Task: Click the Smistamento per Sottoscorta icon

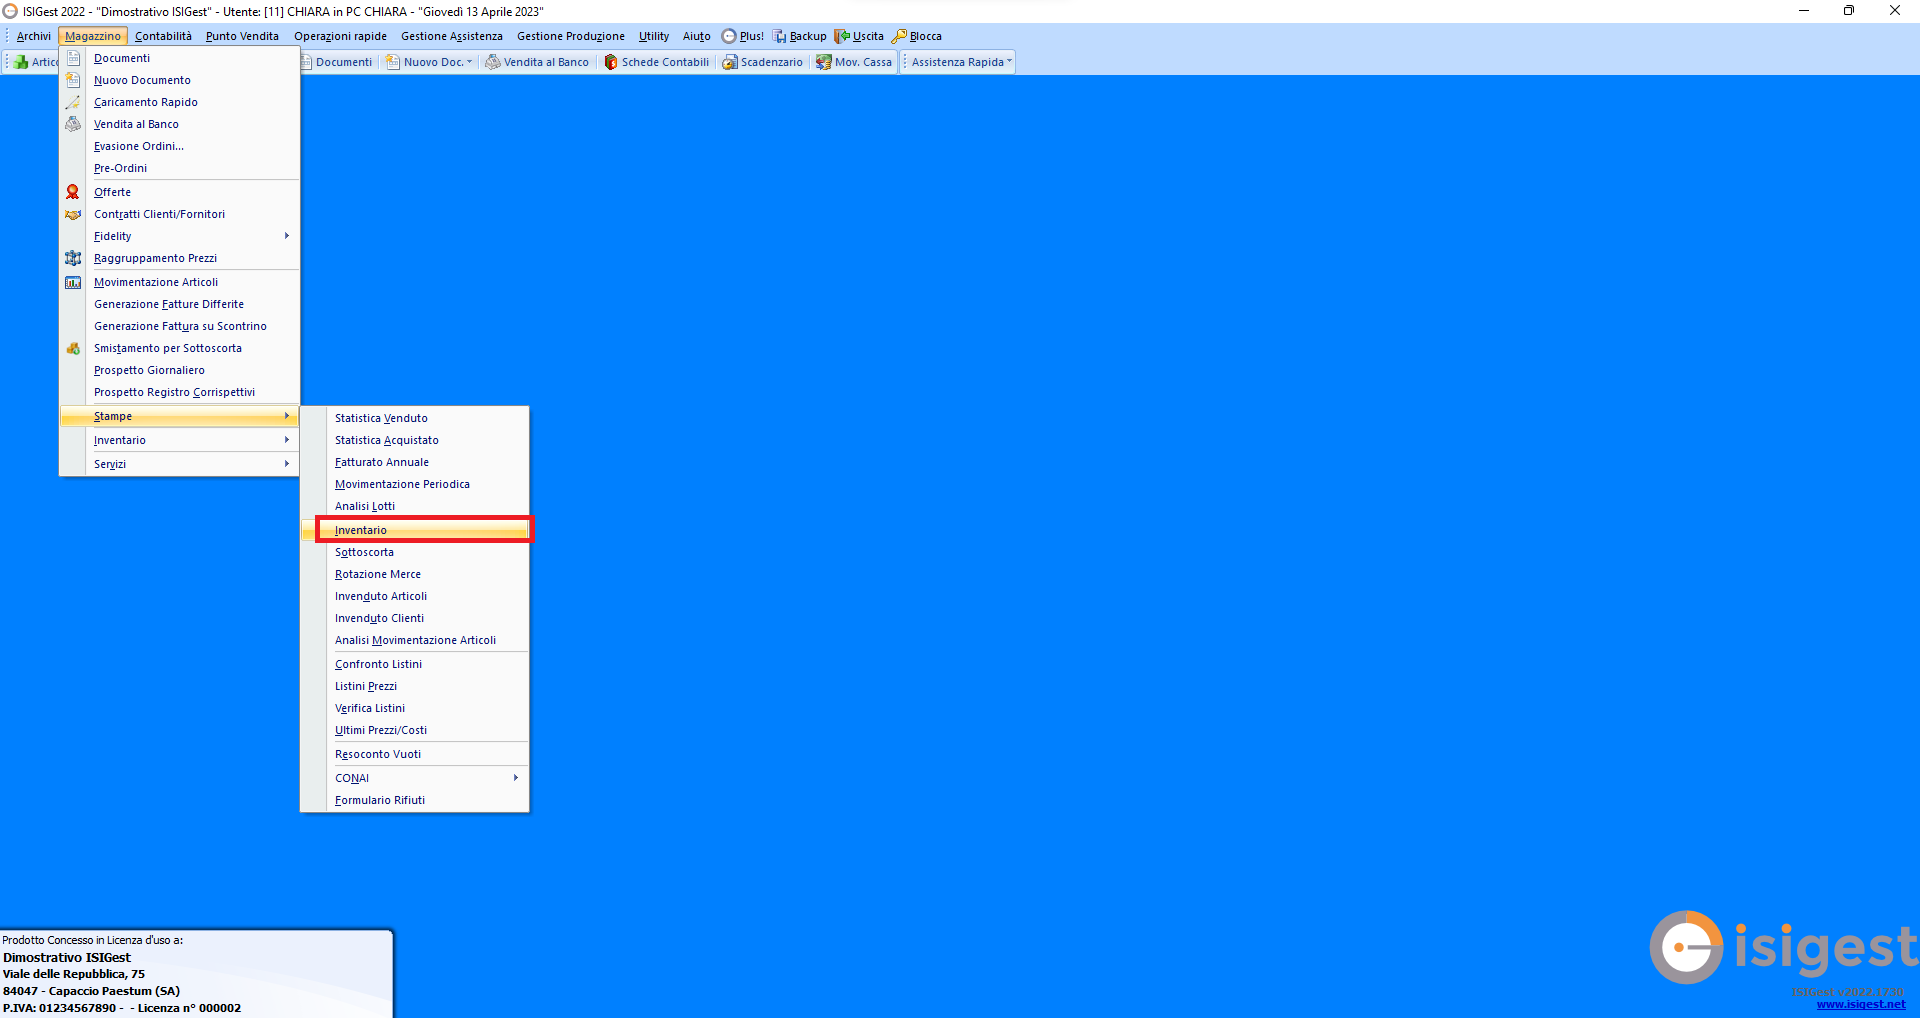Action: point(73,348)
